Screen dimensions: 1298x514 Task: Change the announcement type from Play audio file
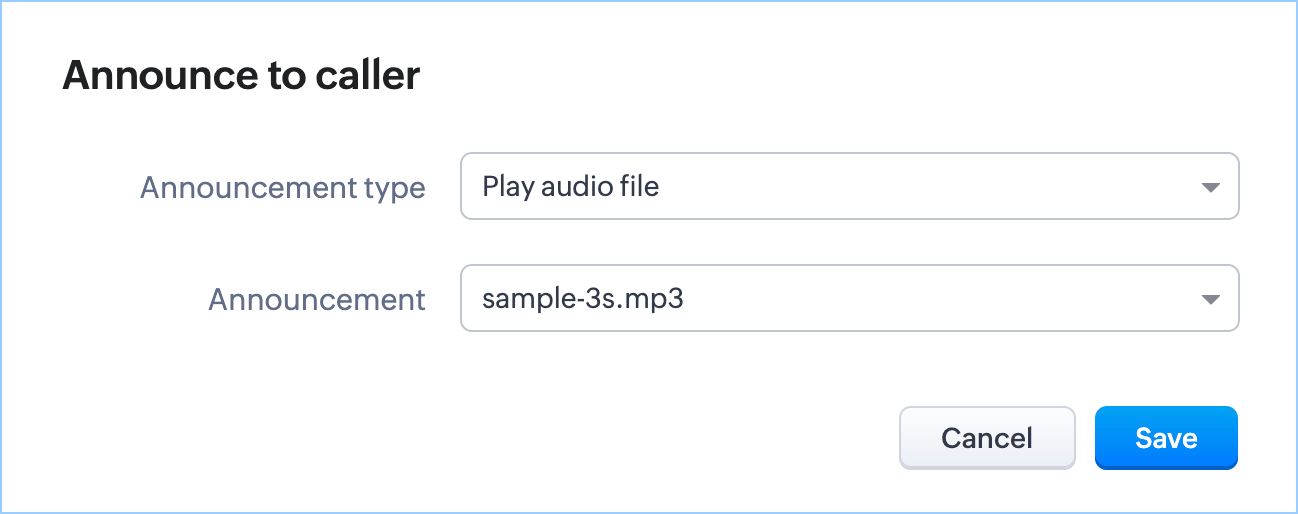point(849,186)
